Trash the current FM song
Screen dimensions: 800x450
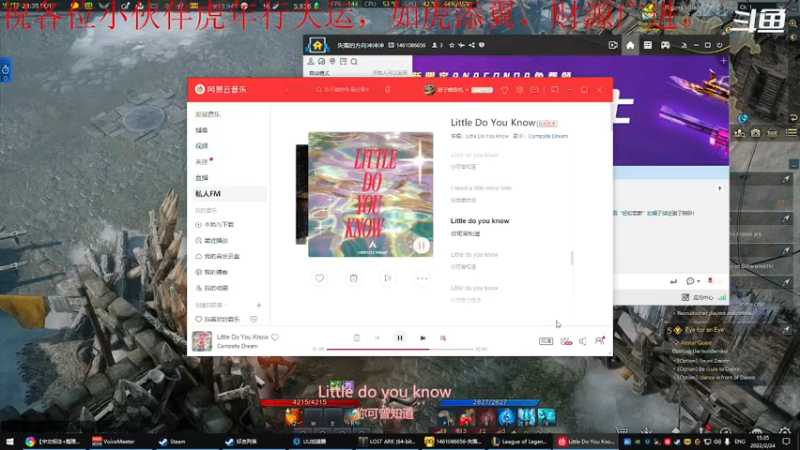click(354, 278)
